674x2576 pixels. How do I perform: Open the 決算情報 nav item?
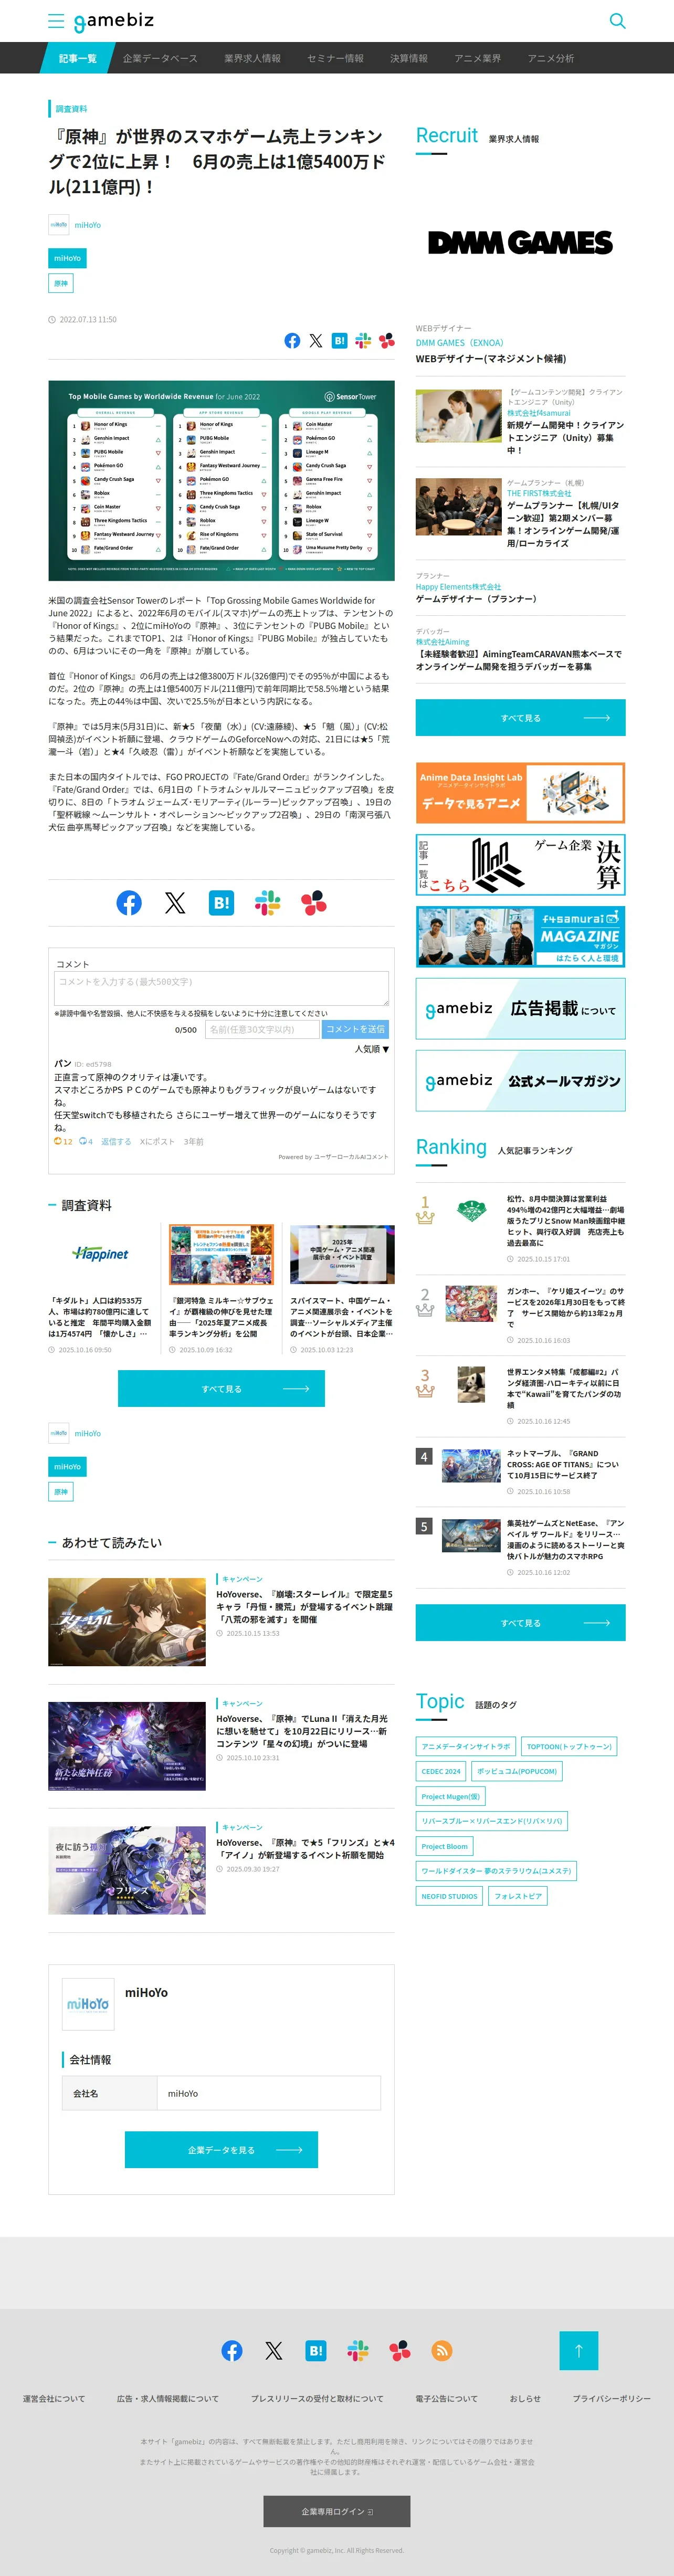(409, 58)
